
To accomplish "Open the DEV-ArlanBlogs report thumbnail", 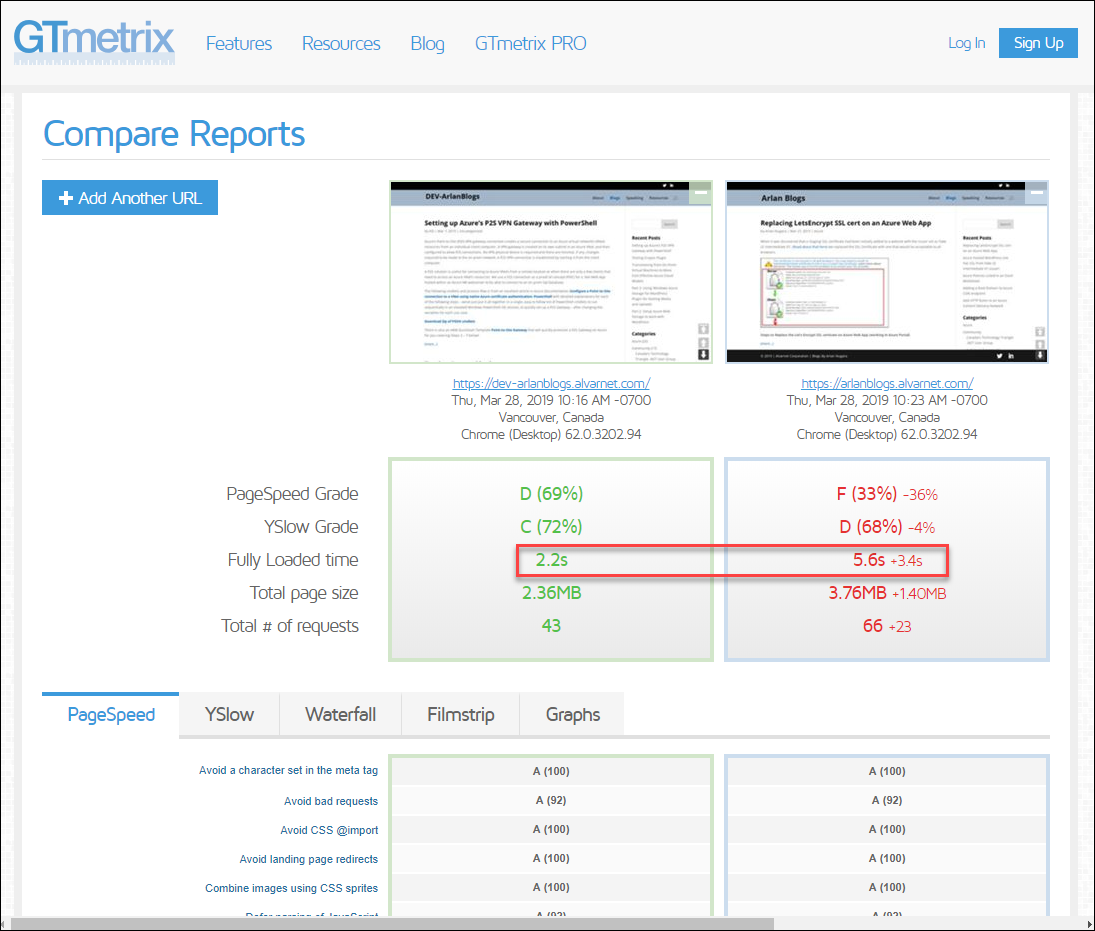I will (x=550, y=272).
